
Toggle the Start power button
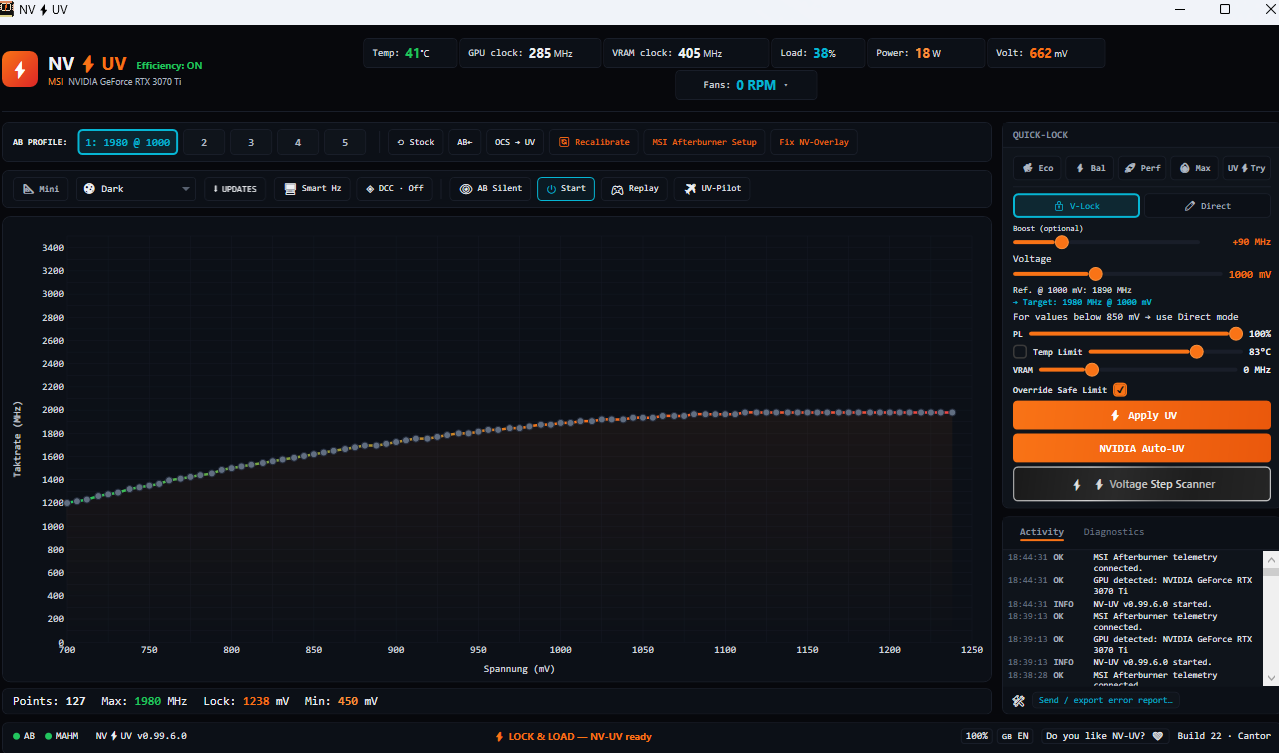pos(566,189)
